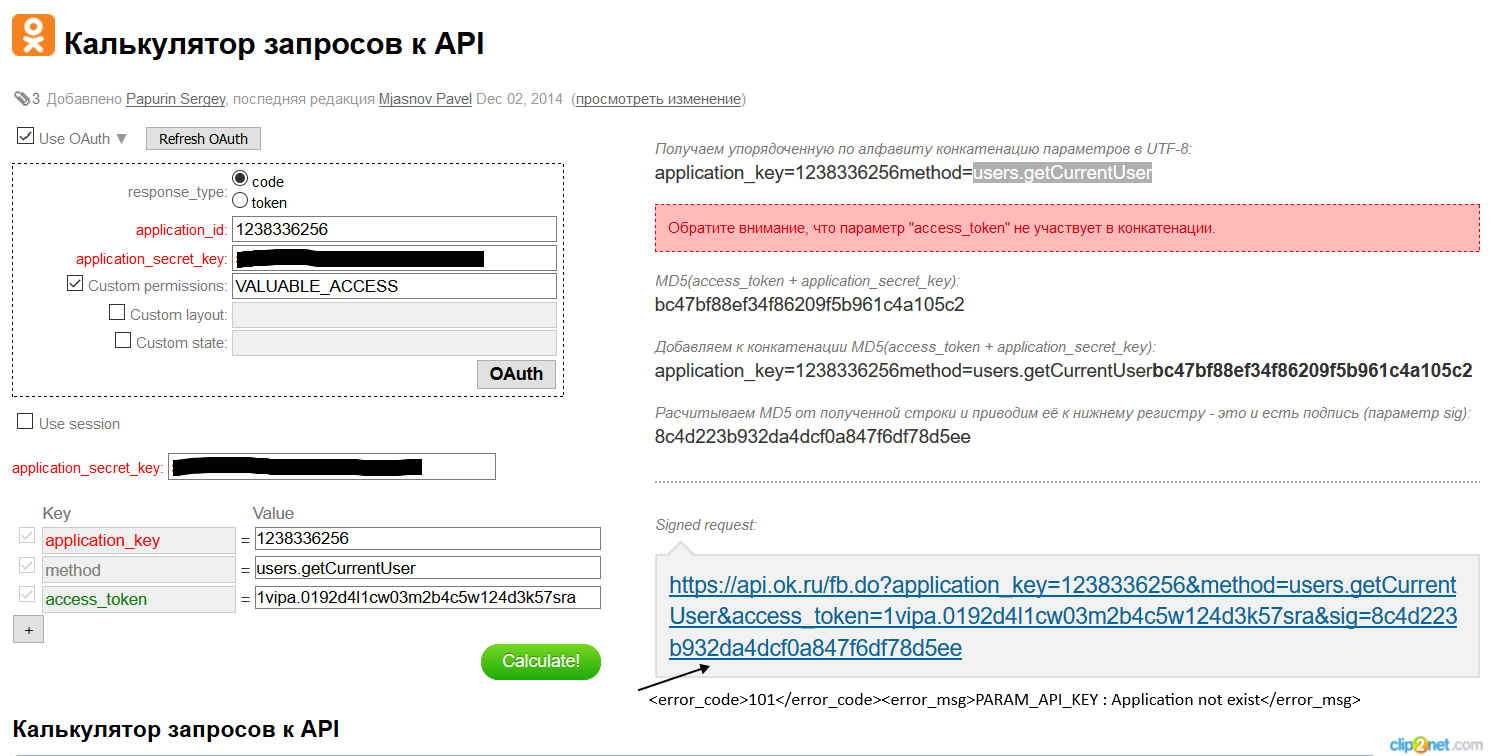Open the Papurin Sergey author link
This screenshot has height=756, width=1498.
[176, 99]
